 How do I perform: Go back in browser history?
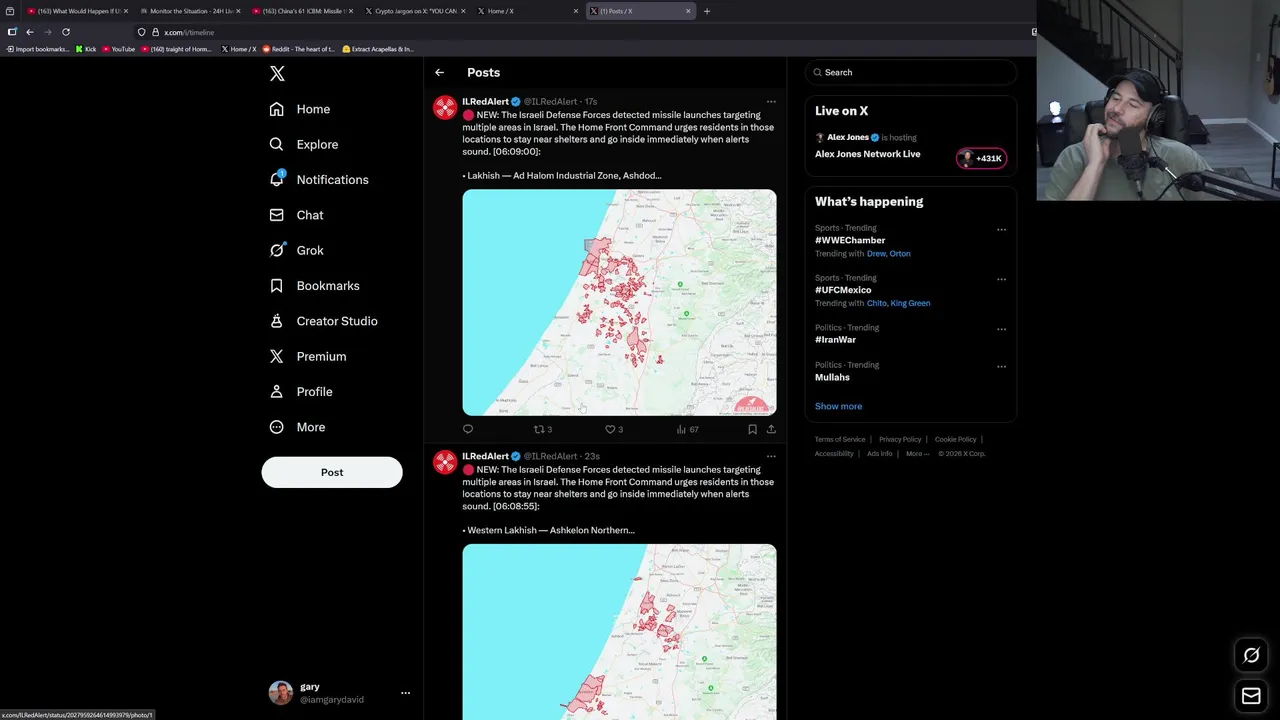tap(30, 32)
